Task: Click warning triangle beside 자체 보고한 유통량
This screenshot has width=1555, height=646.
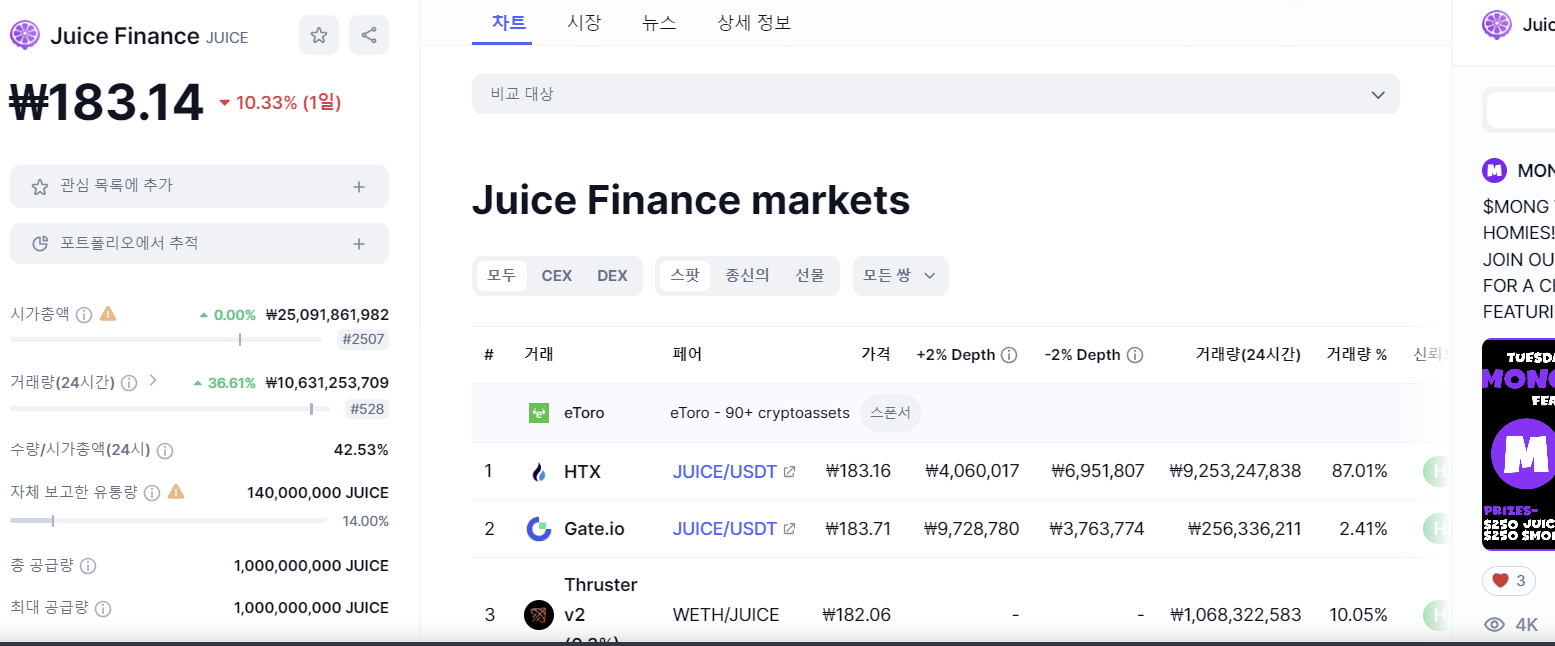Action: [176, 492]
